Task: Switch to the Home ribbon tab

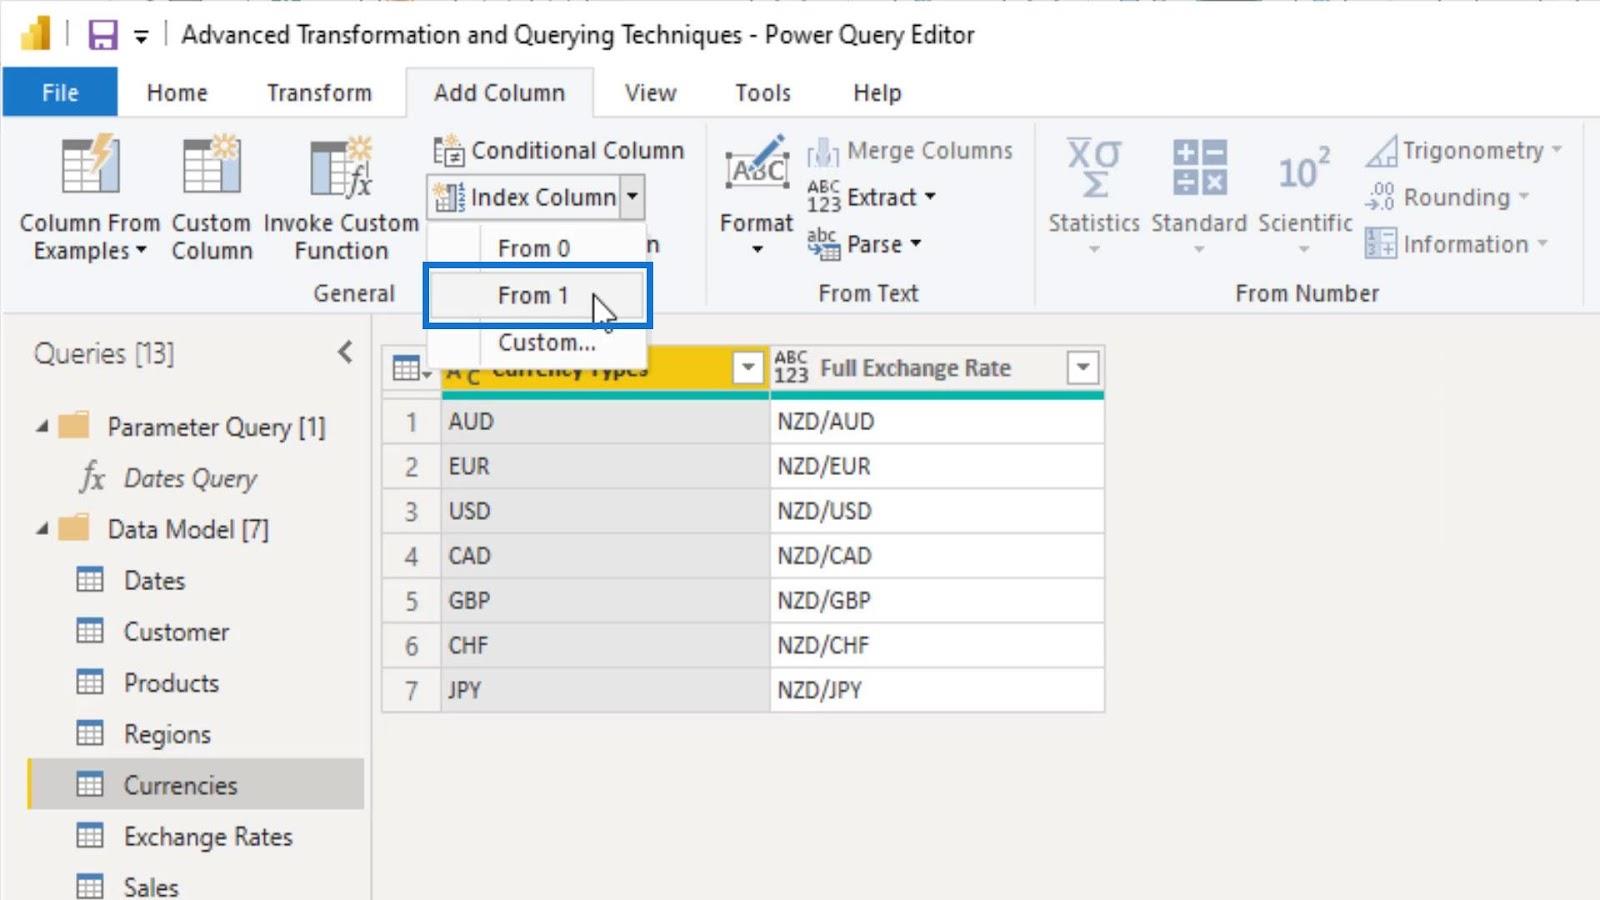Action: point(177,92)
